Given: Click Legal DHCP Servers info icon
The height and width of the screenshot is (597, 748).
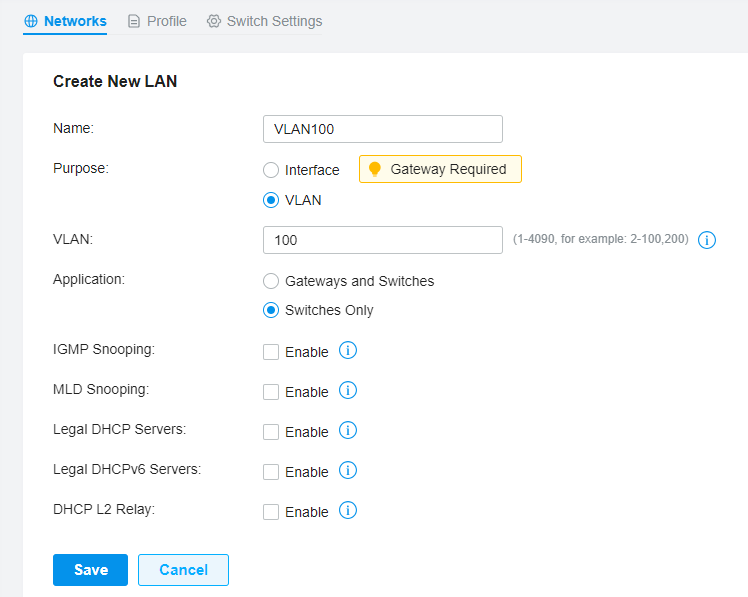Looking at the screenshot, I should 348,430.
